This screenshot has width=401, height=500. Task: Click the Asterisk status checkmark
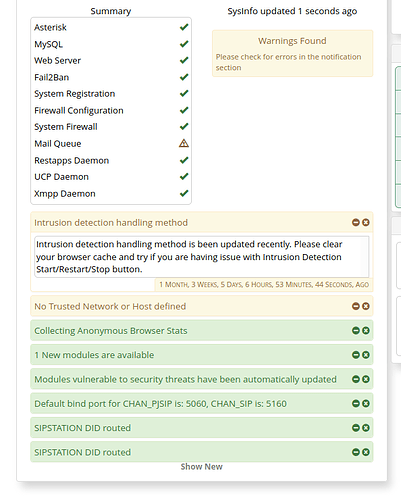184,27
